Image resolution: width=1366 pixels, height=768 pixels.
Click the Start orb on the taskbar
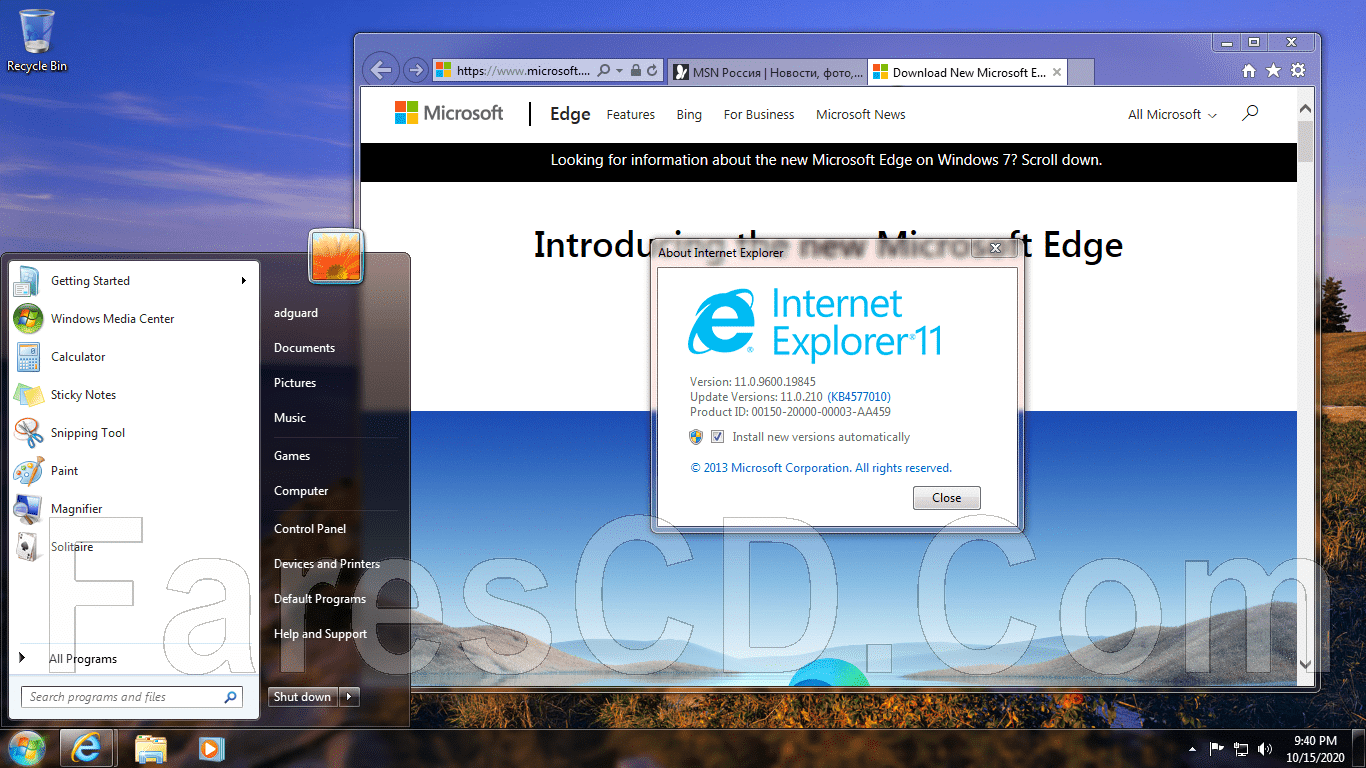tap(27, 748)
